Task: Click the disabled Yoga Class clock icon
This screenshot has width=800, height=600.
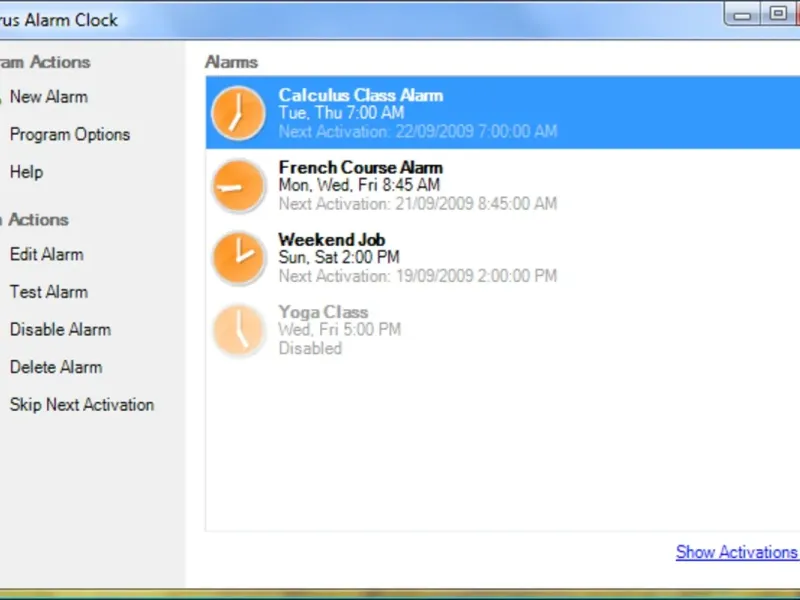Action: point(238,330)
